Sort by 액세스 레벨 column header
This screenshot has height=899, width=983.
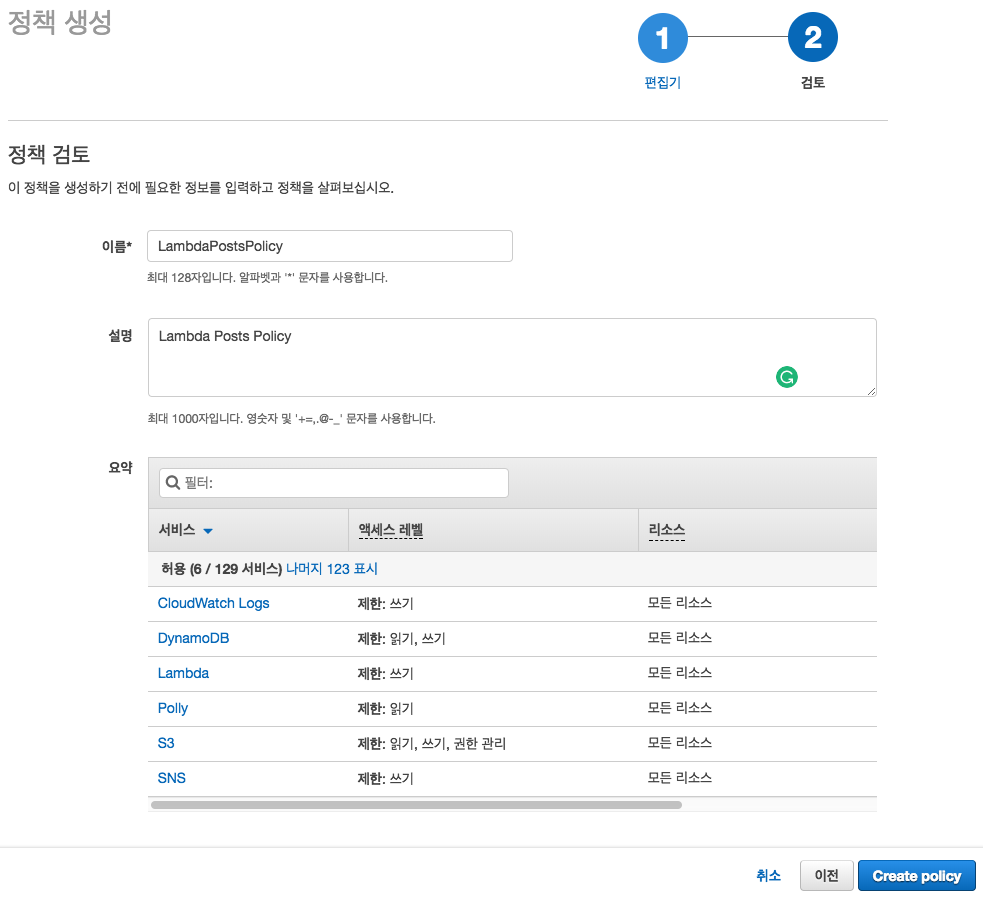click(x=391, y=530)
